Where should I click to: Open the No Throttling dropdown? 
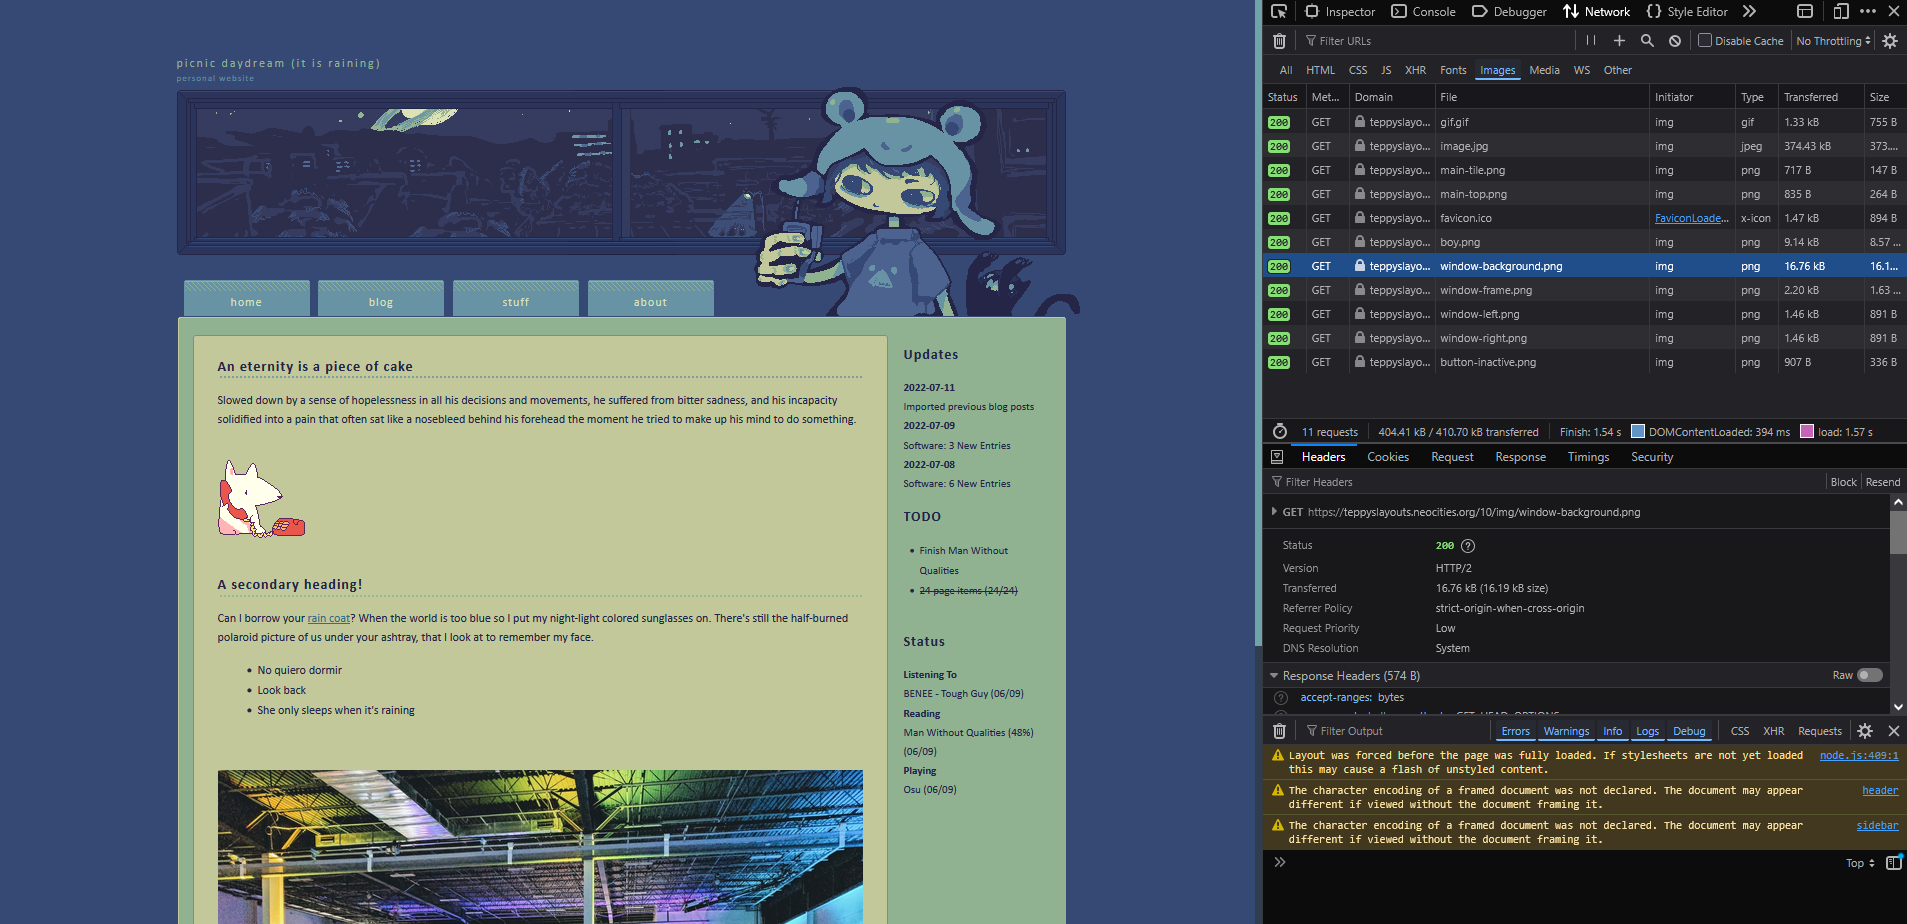click(x=1833, y=41)
